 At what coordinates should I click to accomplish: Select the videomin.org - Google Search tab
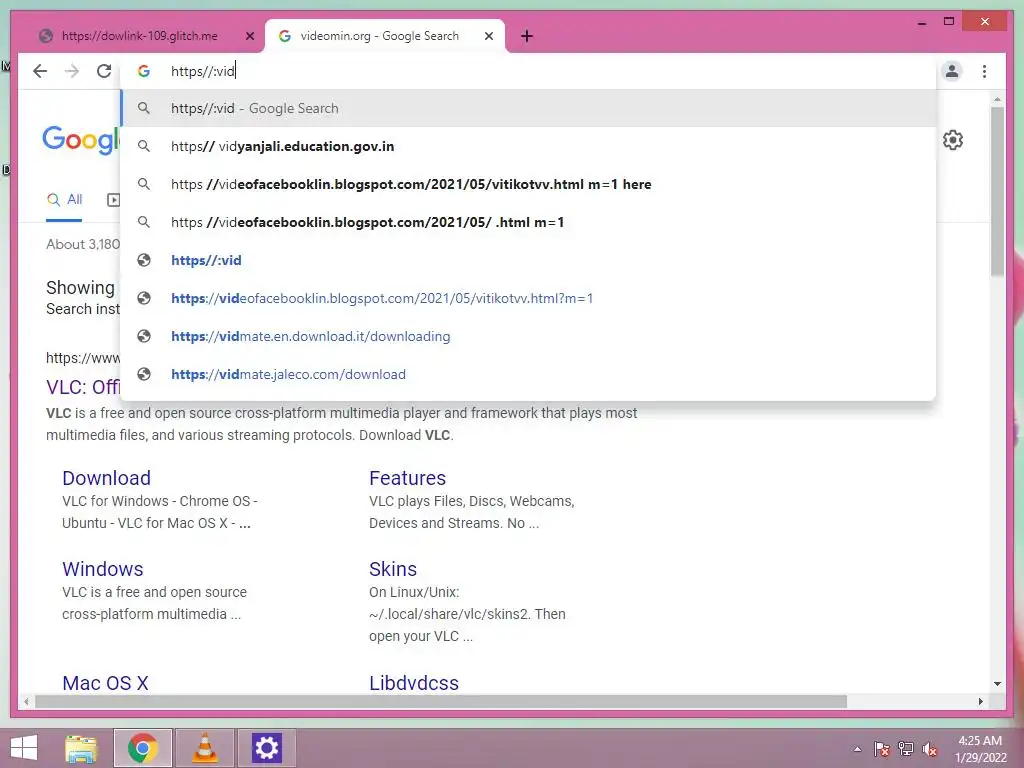coord(379,36)
